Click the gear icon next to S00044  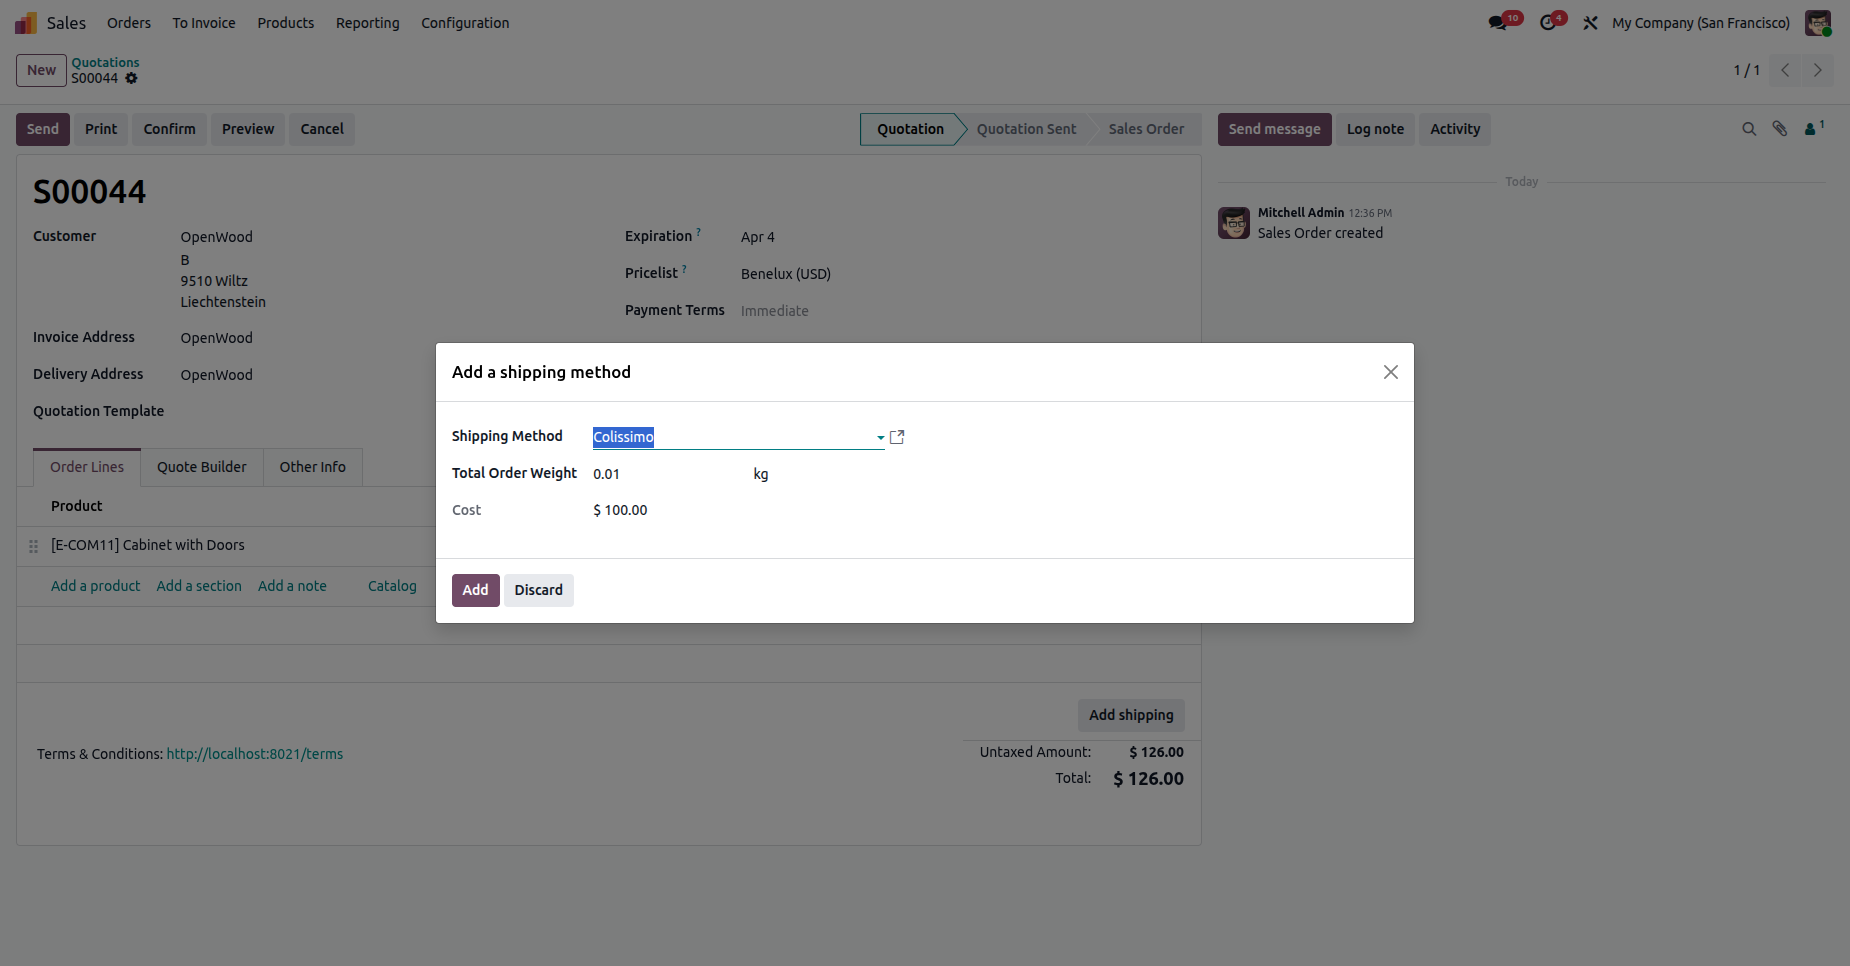pos(131,78)
